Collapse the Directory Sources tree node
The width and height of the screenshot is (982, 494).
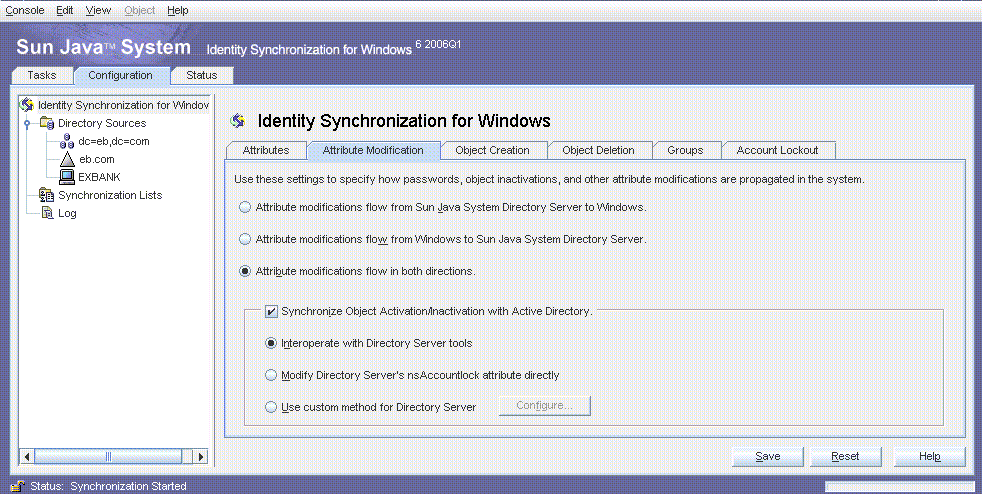click(26, 123)
